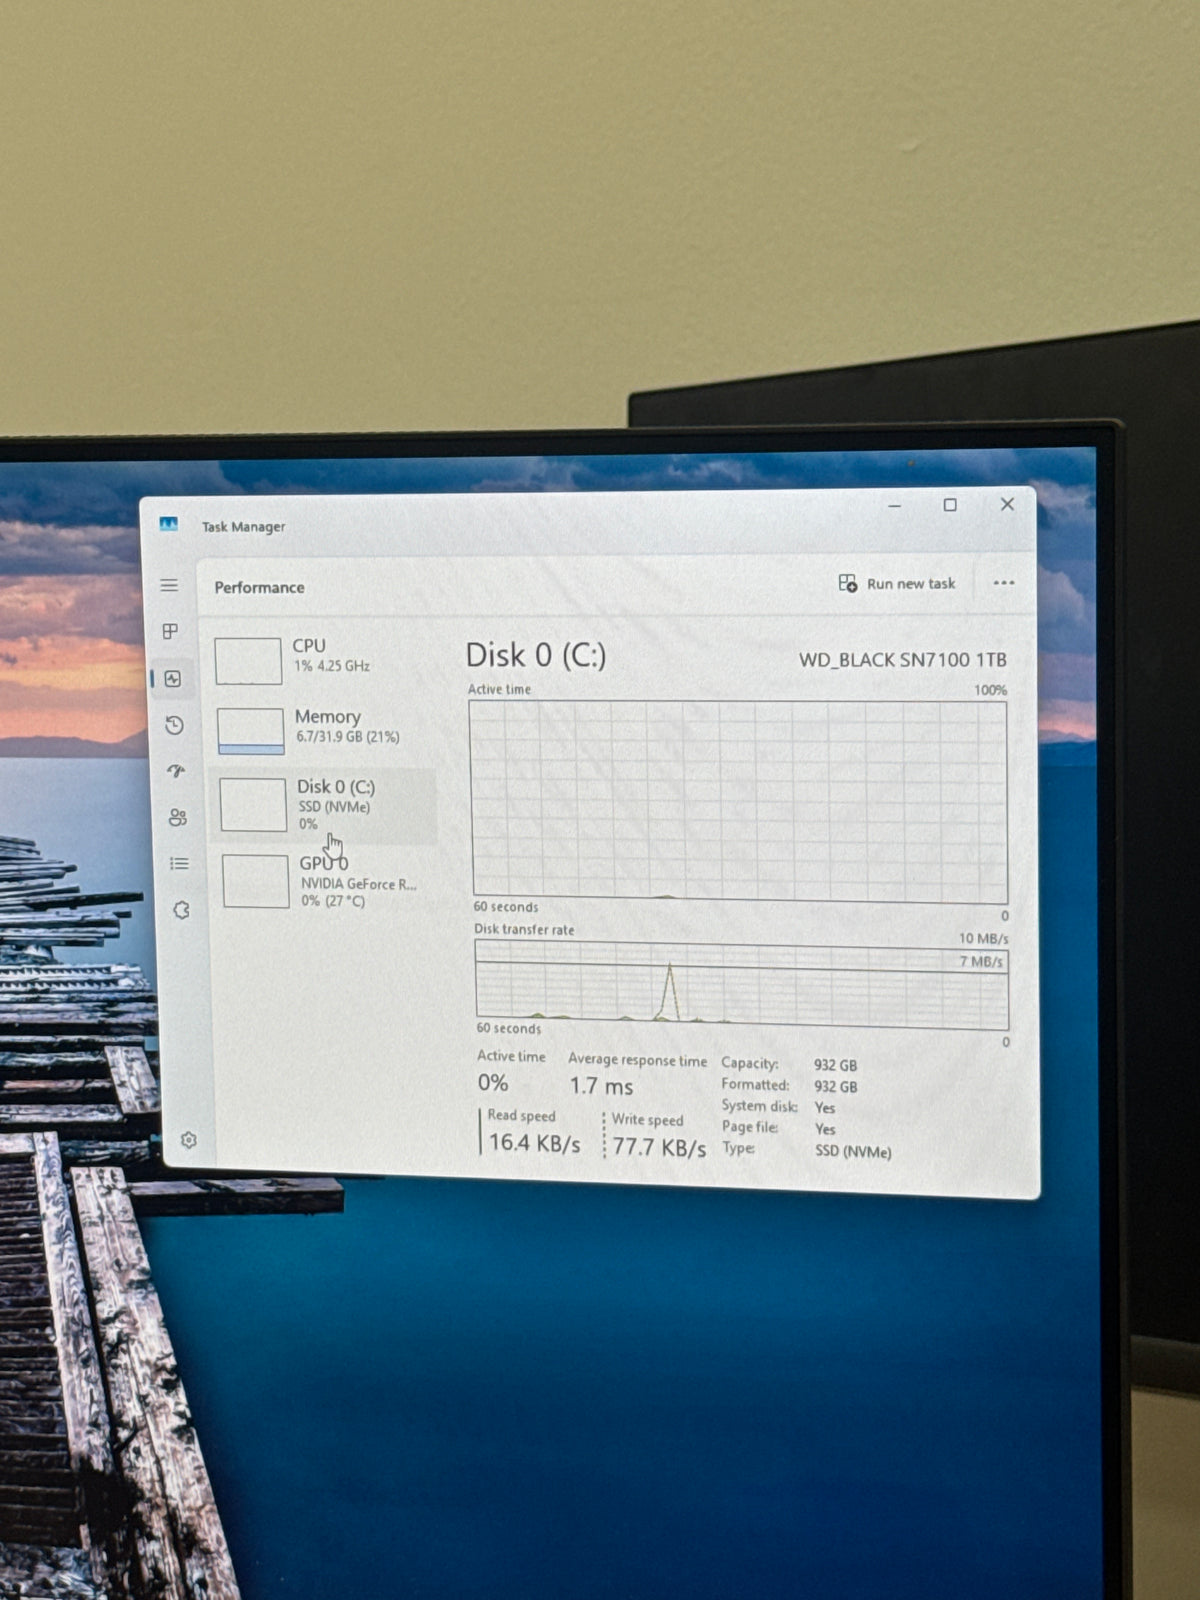Select the Performance page sidebar icon
1200x1600 pixels.
(173, 679)
